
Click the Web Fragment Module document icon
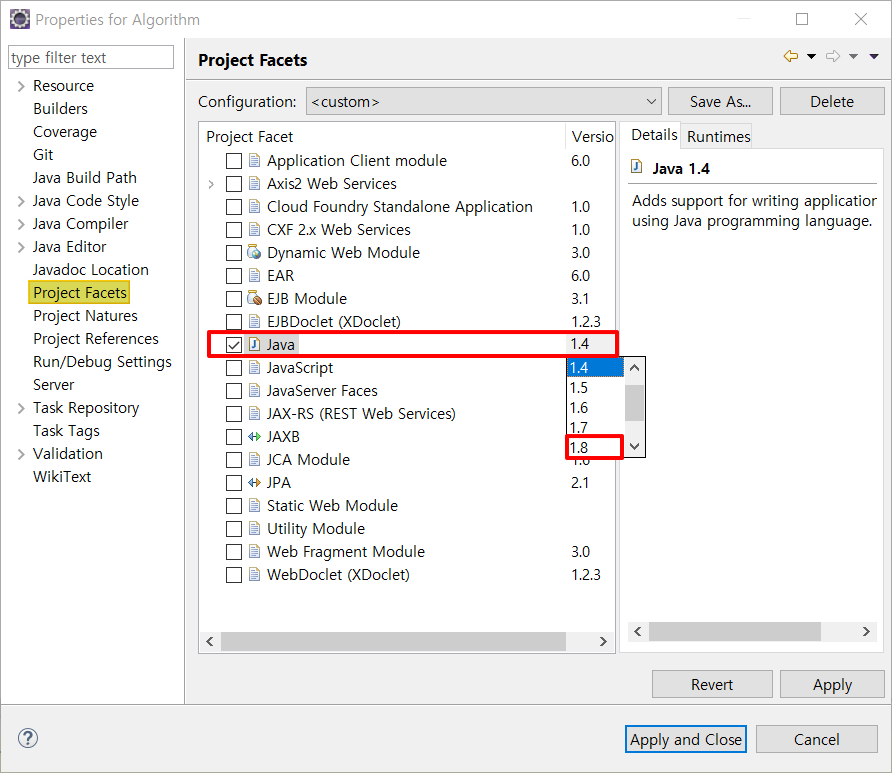tap(254, 551)
